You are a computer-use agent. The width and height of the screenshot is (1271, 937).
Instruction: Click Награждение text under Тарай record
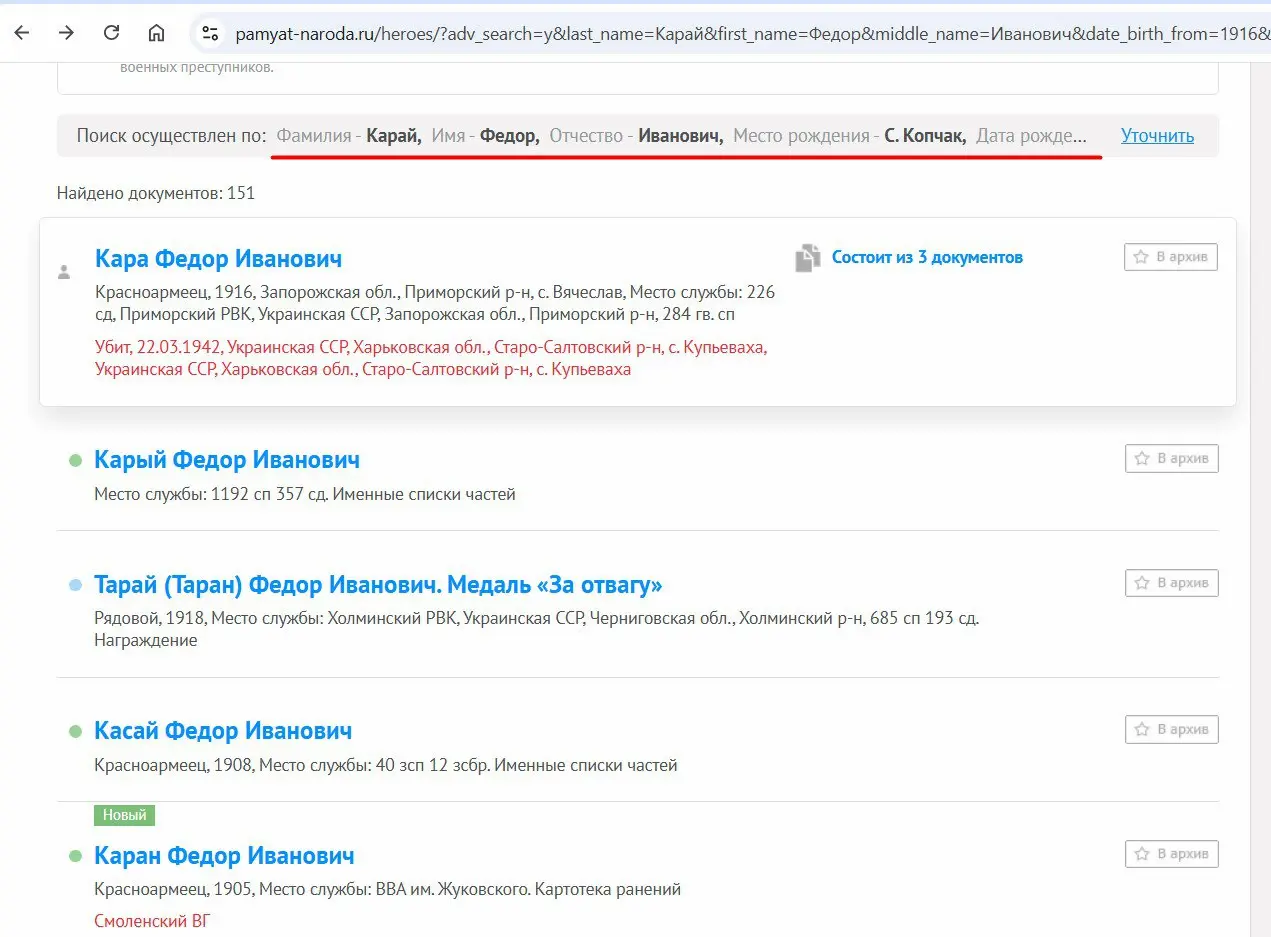pyautogui.click(x=146, y=640)
